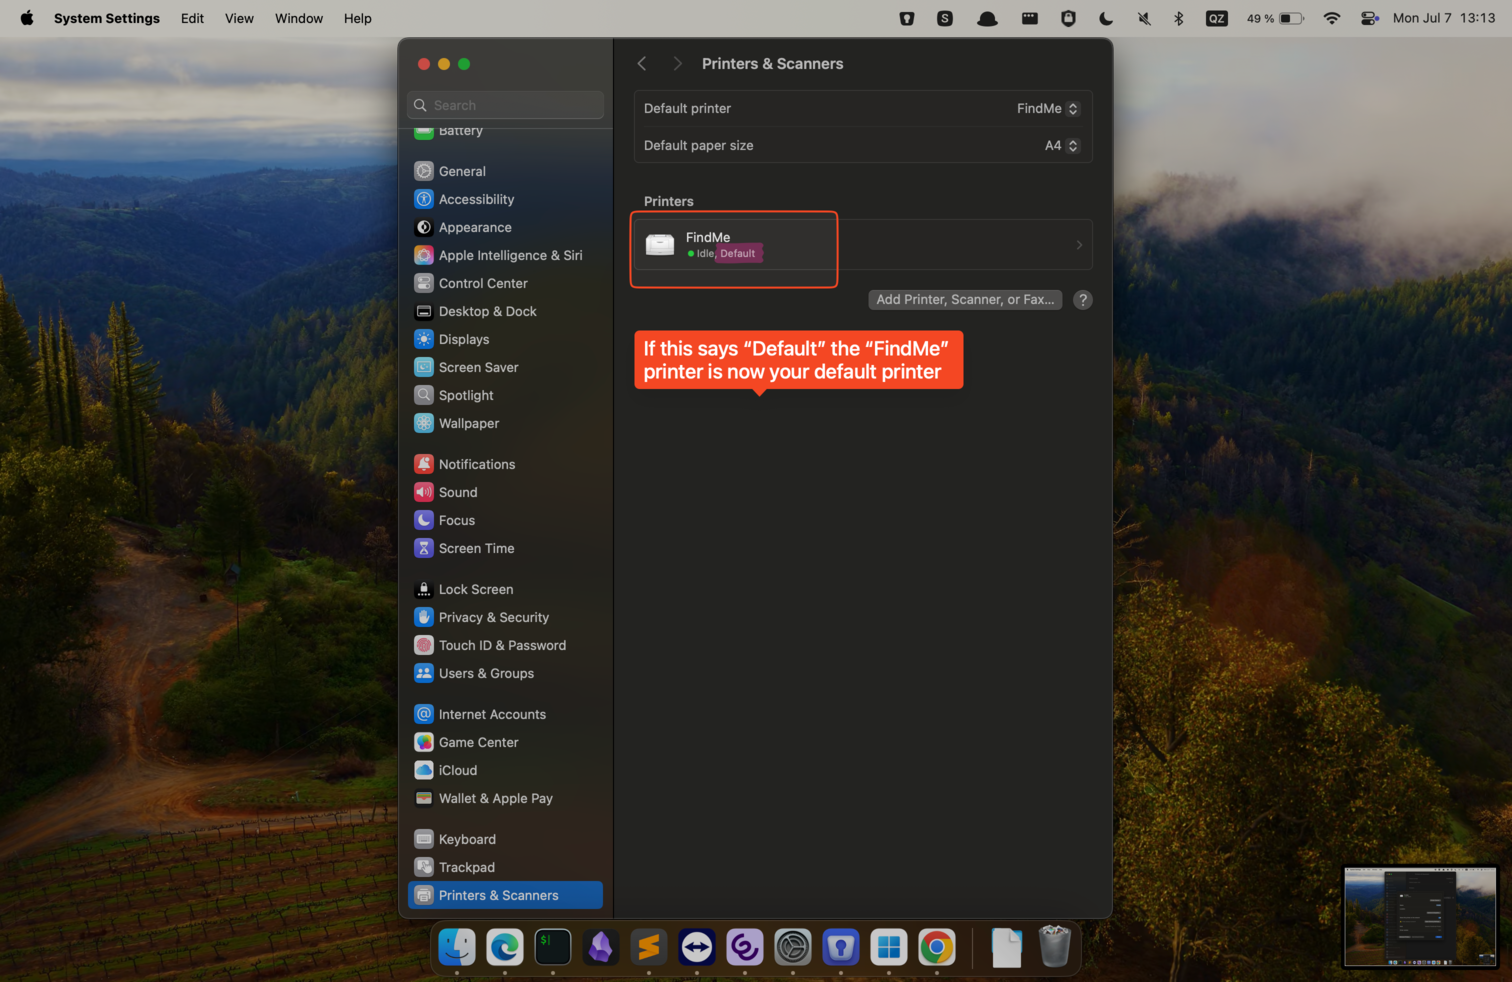Open the date and time clock
The width and height of the screenshot is (1512, 982).
1444,18
